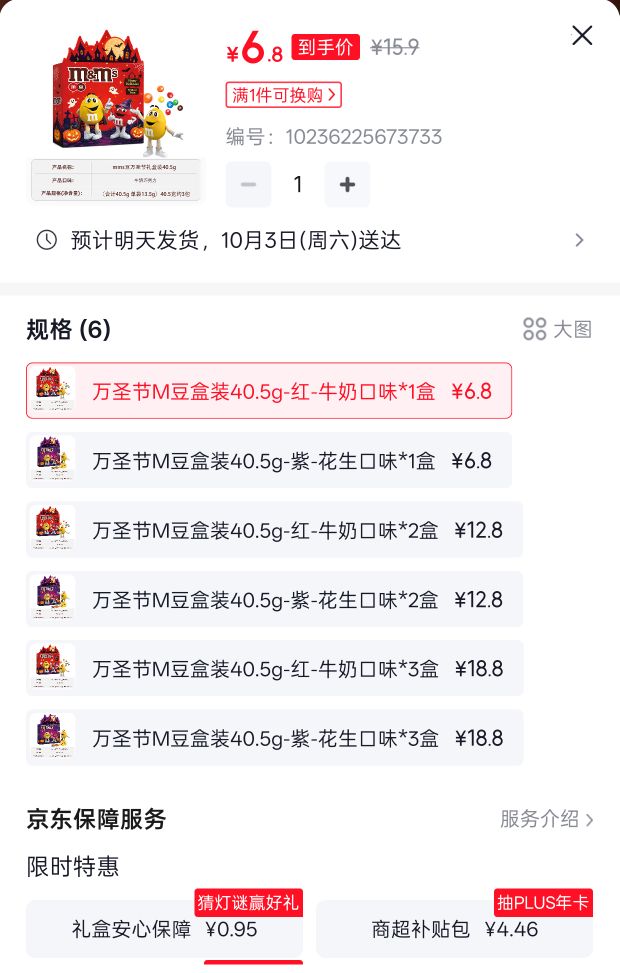The height and width of the screenshot is (973, 620).
Task: Tap the clock icon beside delivery estimate
Action: click(47, 240)
